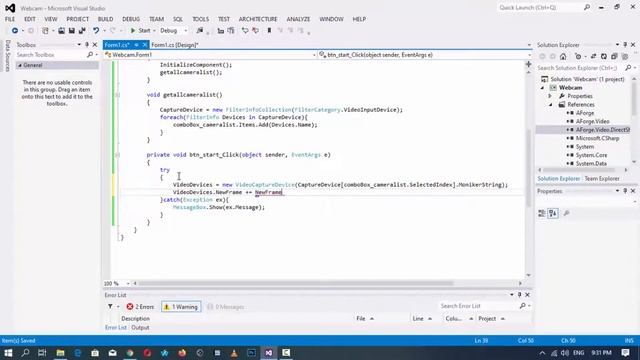This screenshot has height=360, width=640.
Task: Collapse the General group in Toolbox
Action: 20,65
